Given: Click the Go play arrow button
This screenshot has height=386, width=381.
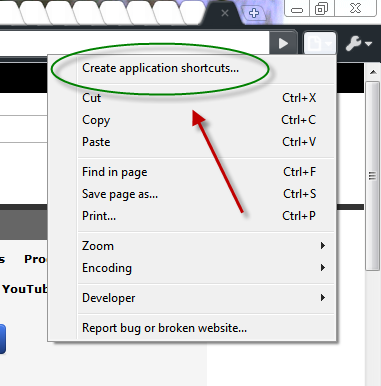Looking at the screenshot, I should 283,43.
